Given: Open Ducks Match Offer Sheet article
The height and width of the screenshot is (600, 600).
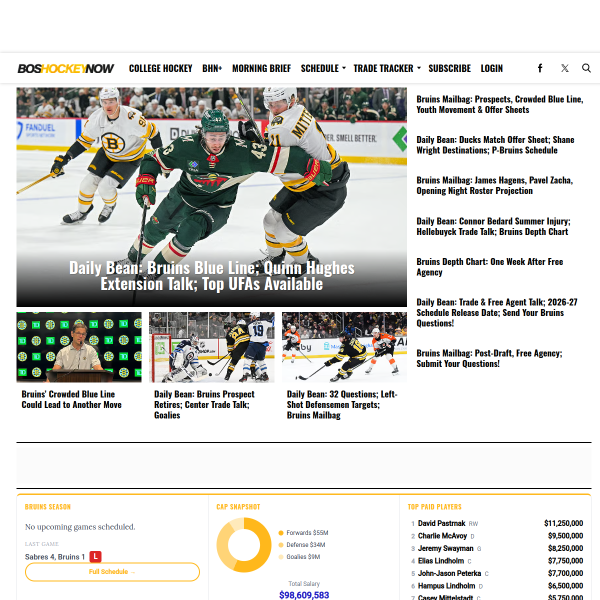Looking at the screenshot, I should coord(495,145).
